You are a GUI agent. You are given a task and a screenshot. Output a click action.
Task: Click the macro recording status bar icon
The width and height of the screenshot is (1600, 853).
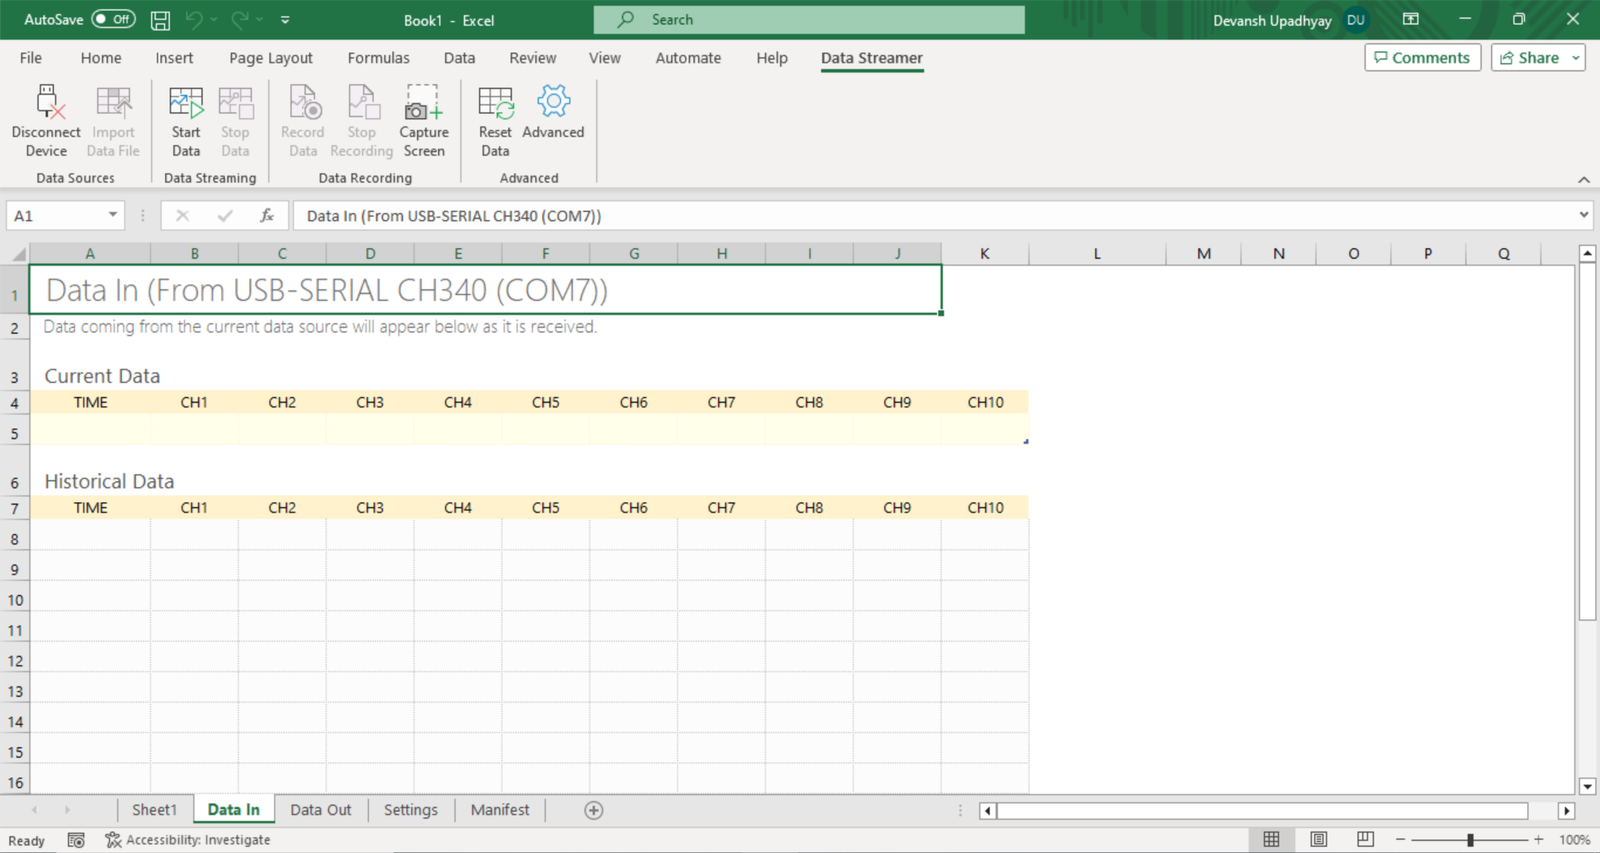tap(76, 840)
